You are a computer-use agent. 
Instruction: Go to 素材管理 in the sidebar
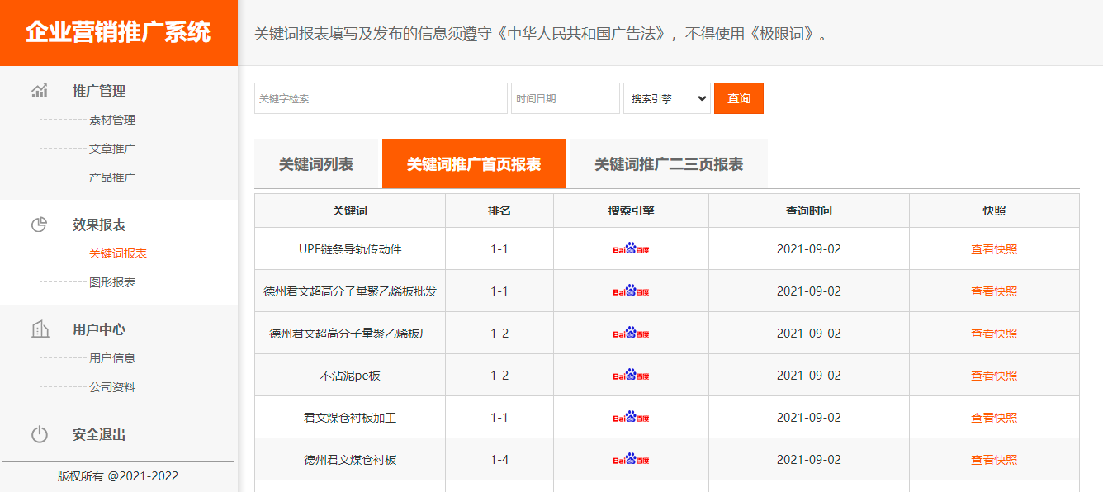coord(112,120)
